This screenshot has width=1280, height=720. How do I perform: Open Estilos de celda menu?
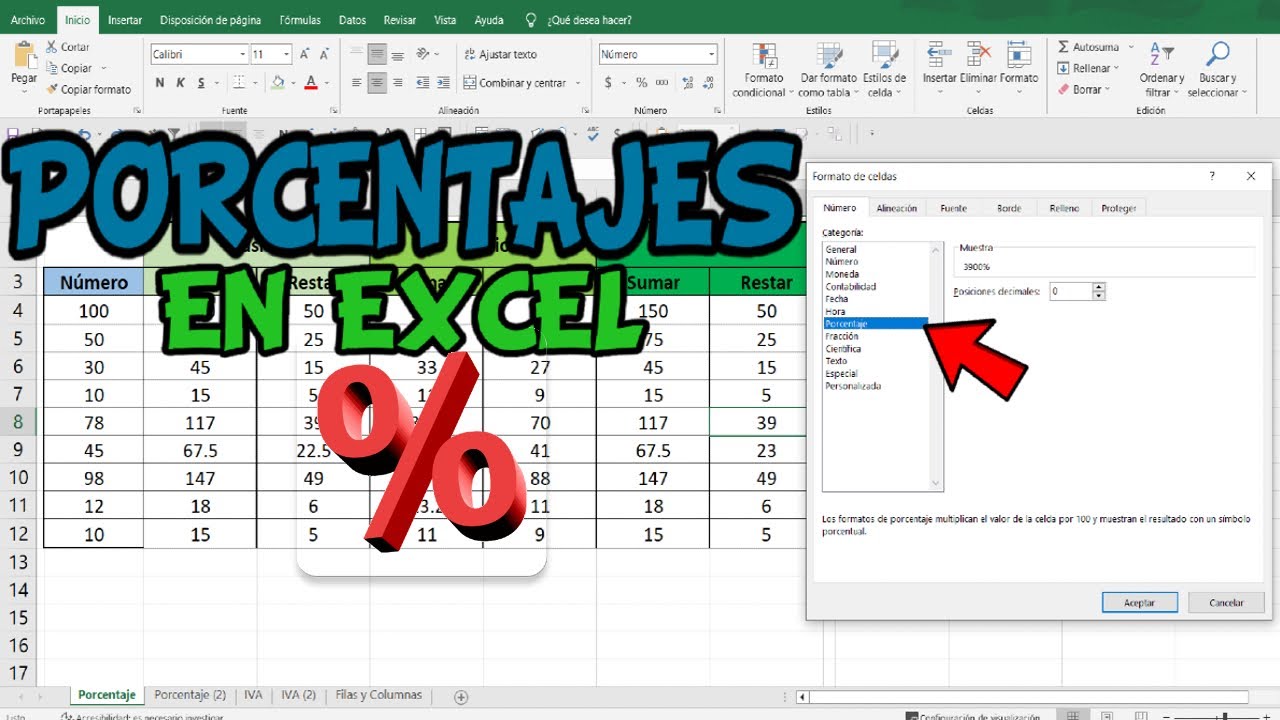click(884, 70)
